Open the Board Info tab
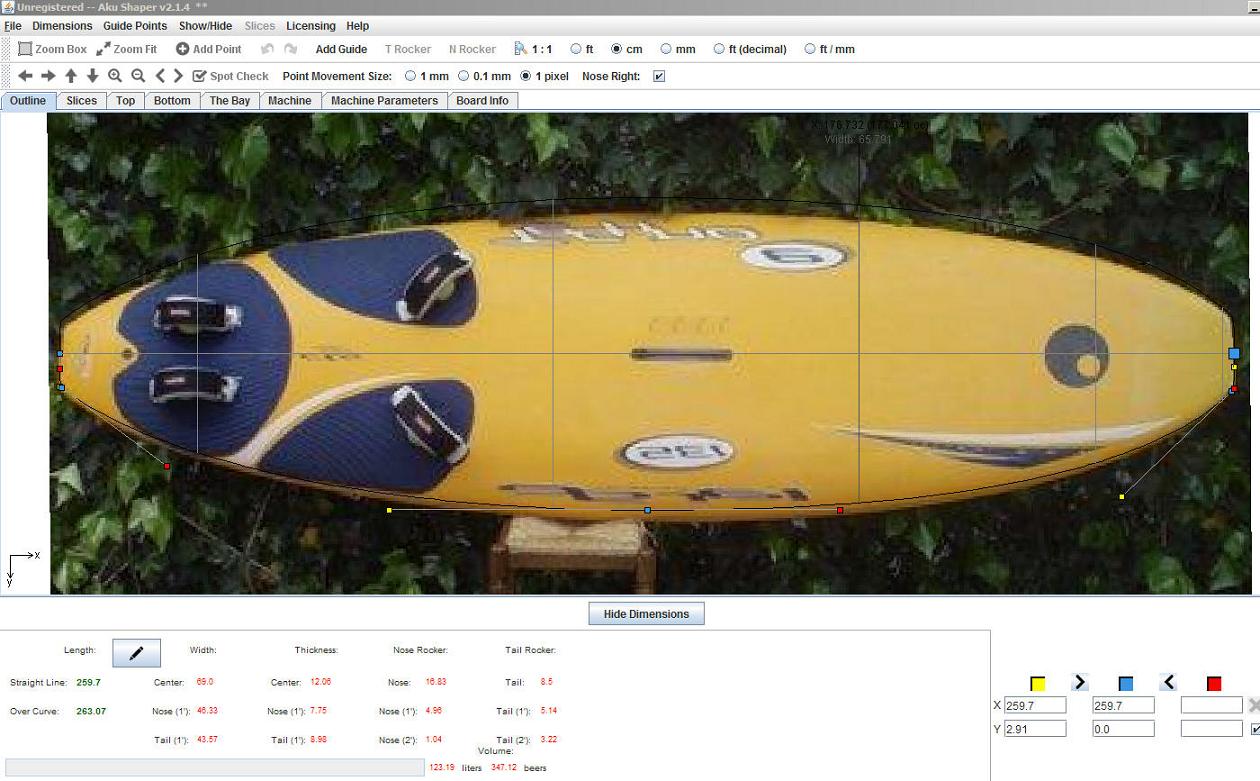 [482, 101]
